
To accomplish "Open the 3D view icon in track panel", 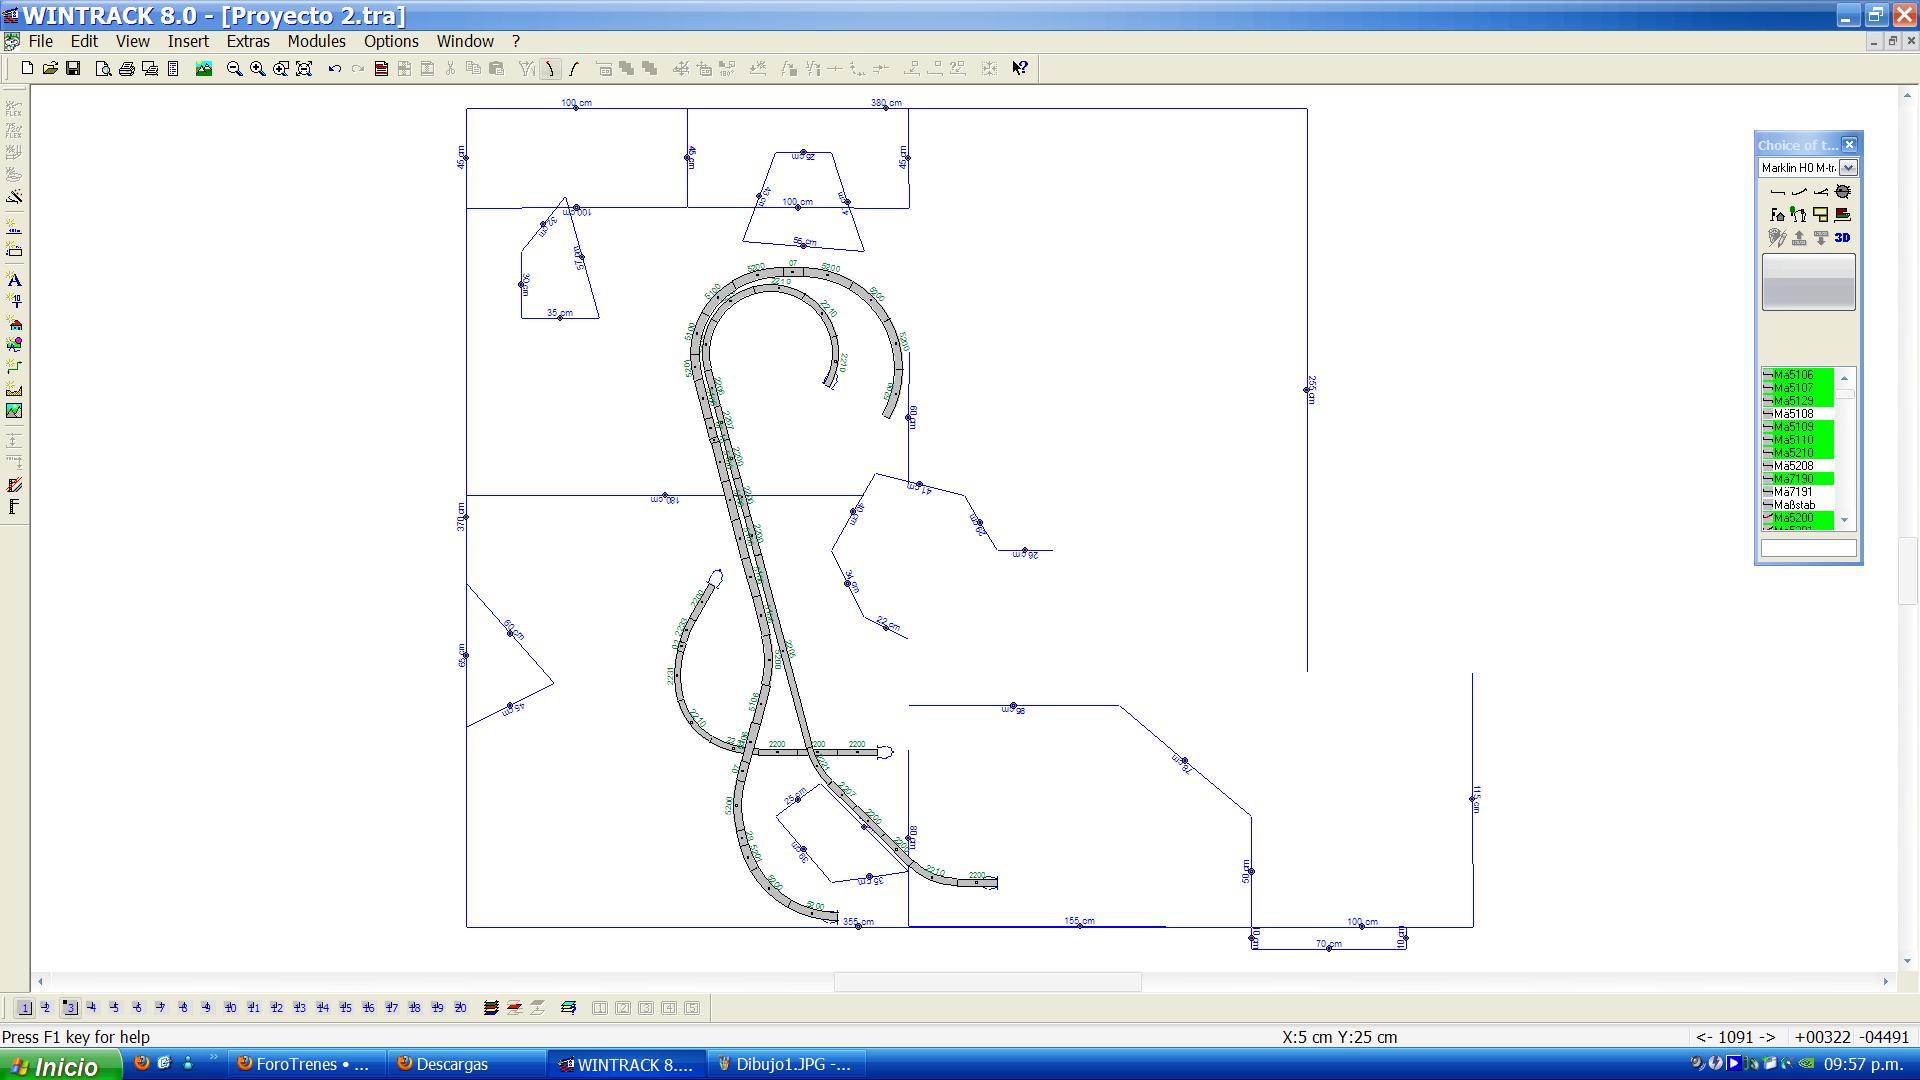I will [x=1842, y=238].
